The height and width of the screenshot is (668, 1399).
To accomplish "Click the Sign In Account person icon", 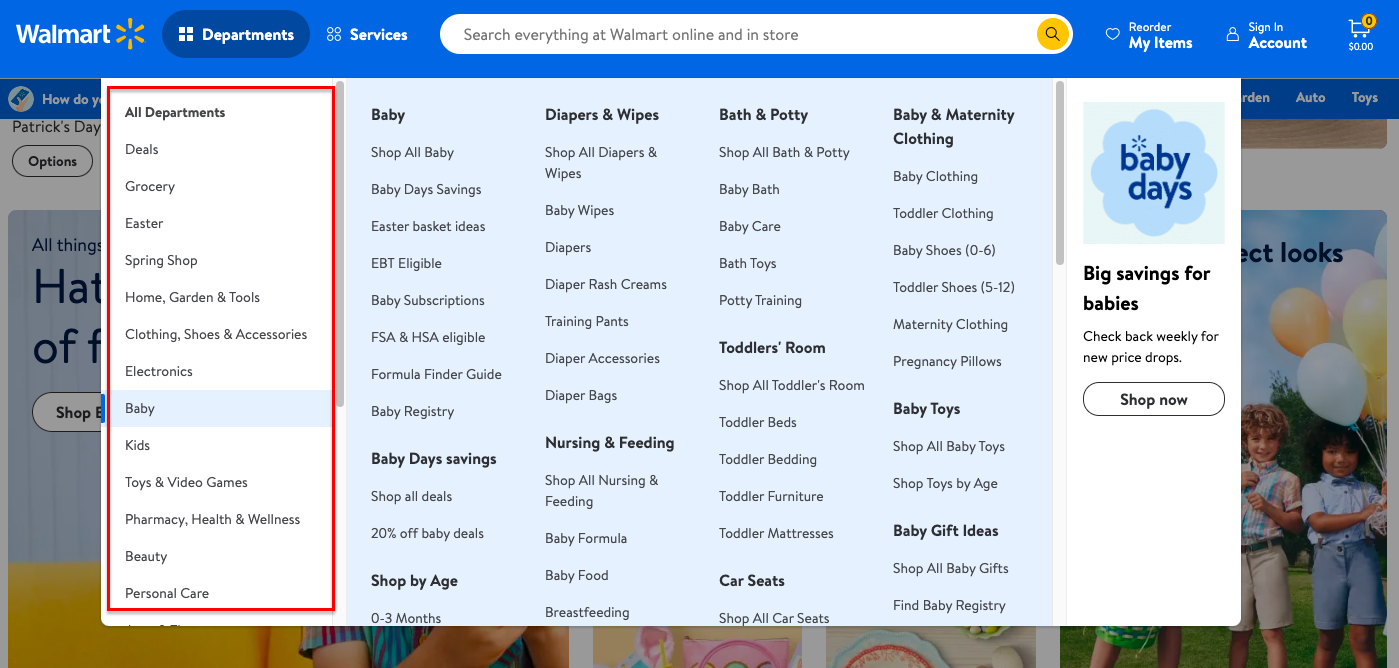I will pyautogui.click(x=1232, y=34).
